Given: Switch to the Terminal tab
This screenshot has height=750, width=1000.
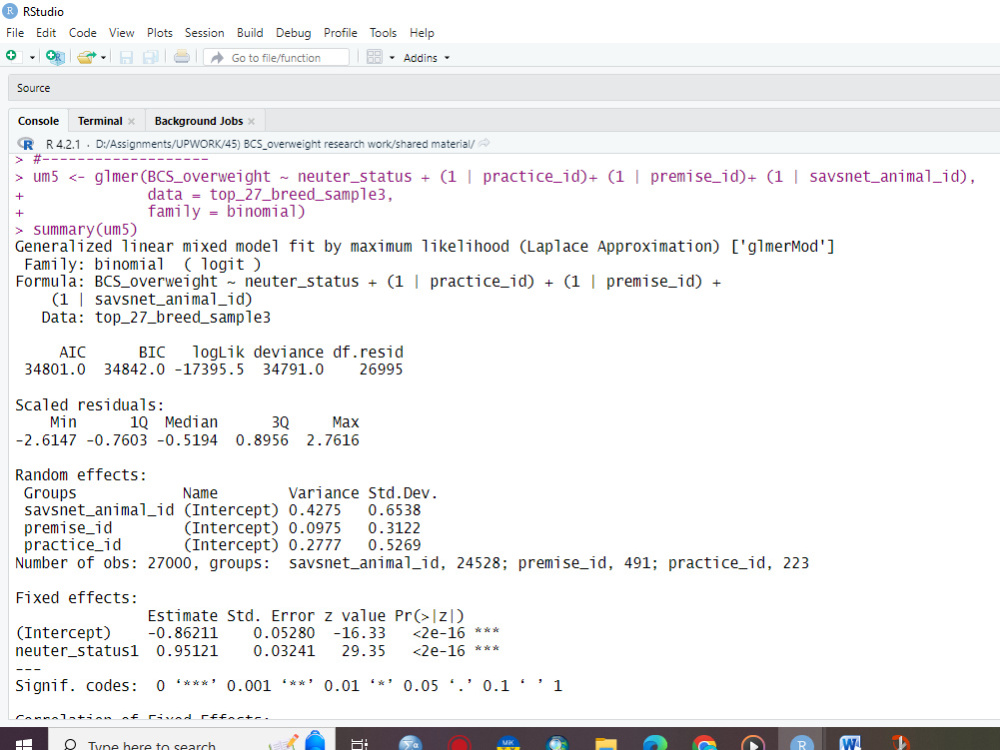Looking at the screenshot, I should click(x=98, y=120).
